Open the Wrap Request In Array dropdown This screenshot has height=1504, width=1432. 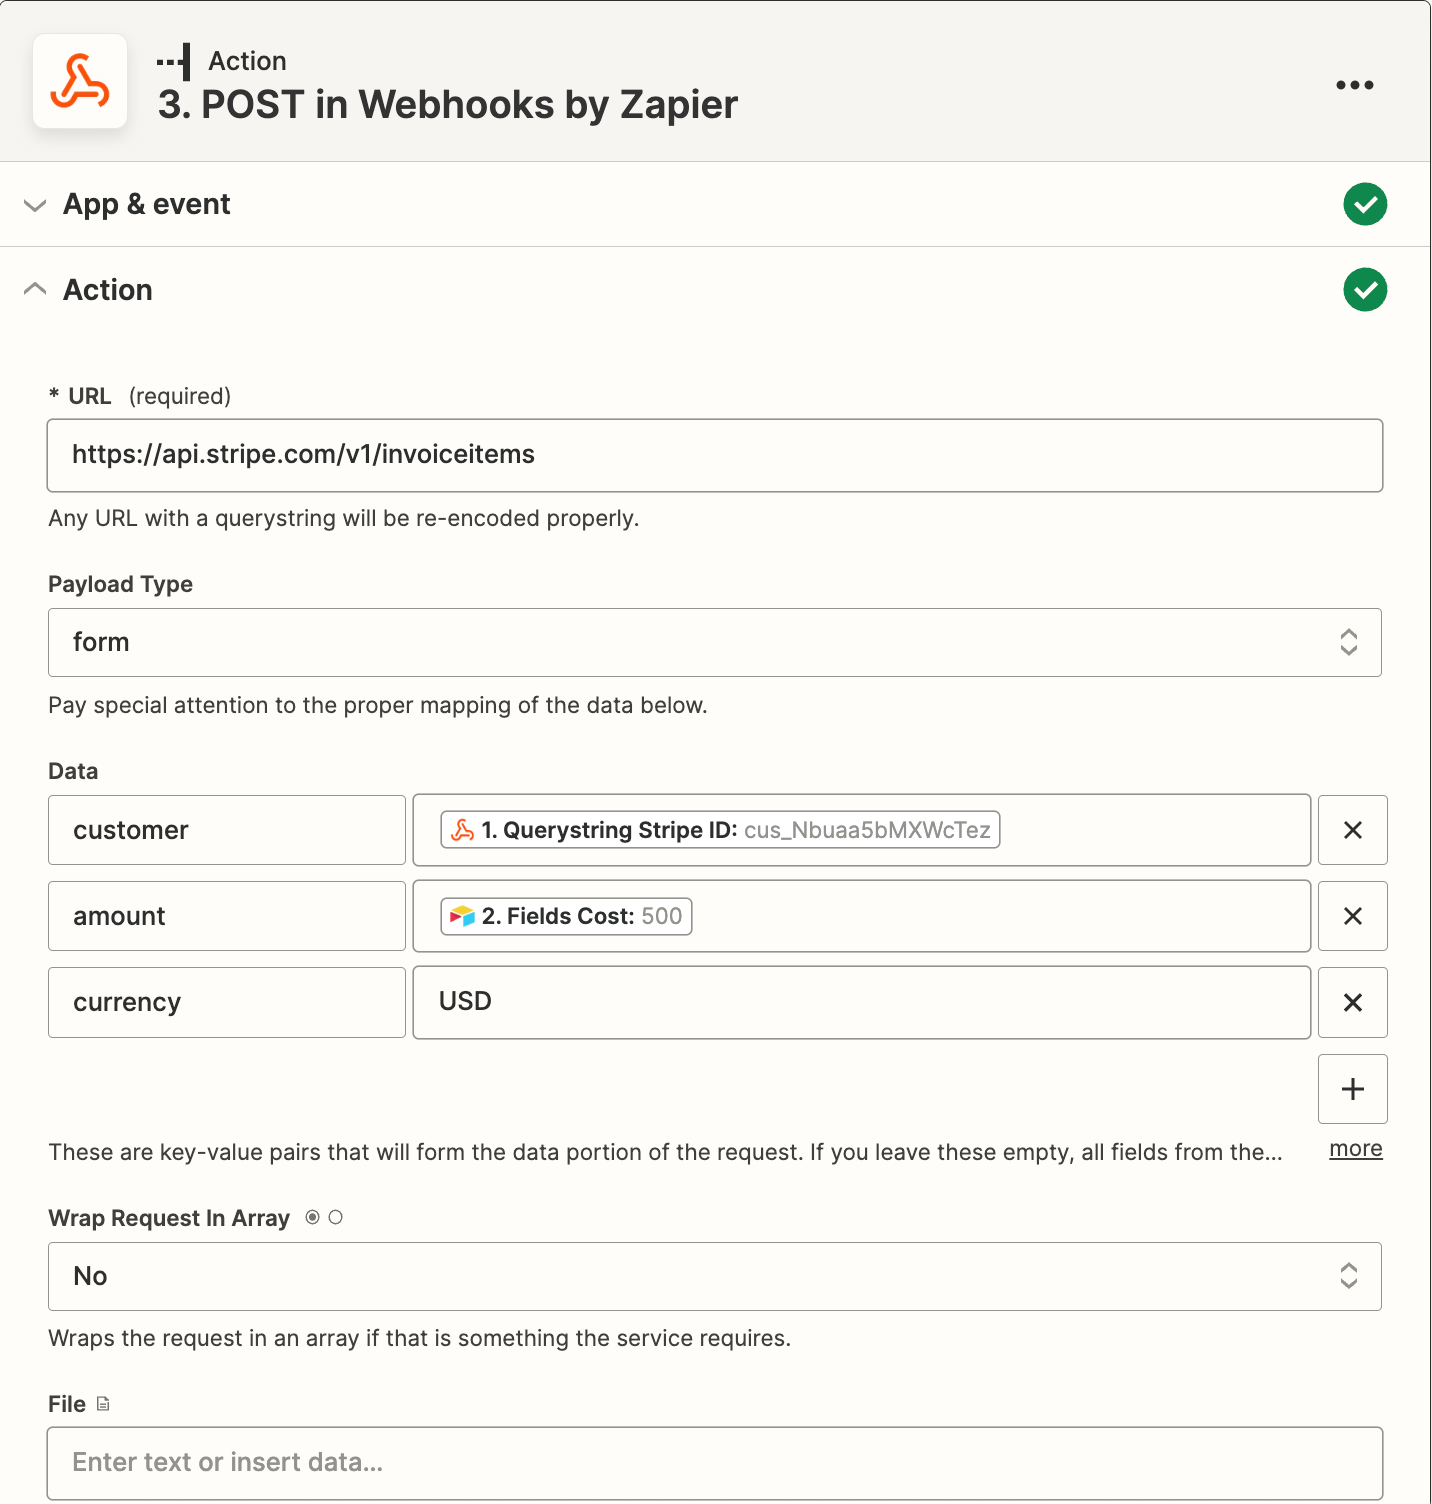point(715,1276)
